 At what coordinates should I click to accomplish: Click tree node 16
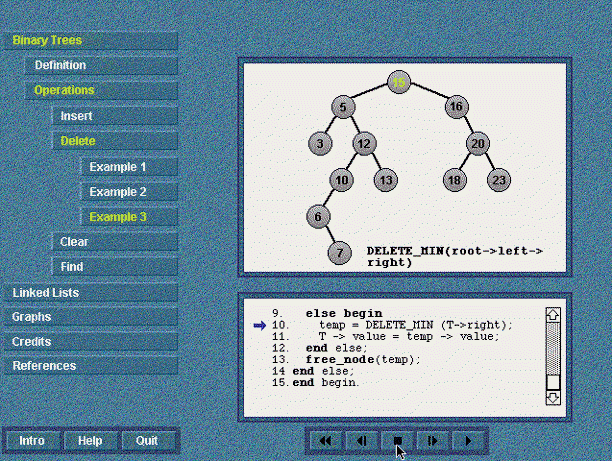[x=457, y=107]
